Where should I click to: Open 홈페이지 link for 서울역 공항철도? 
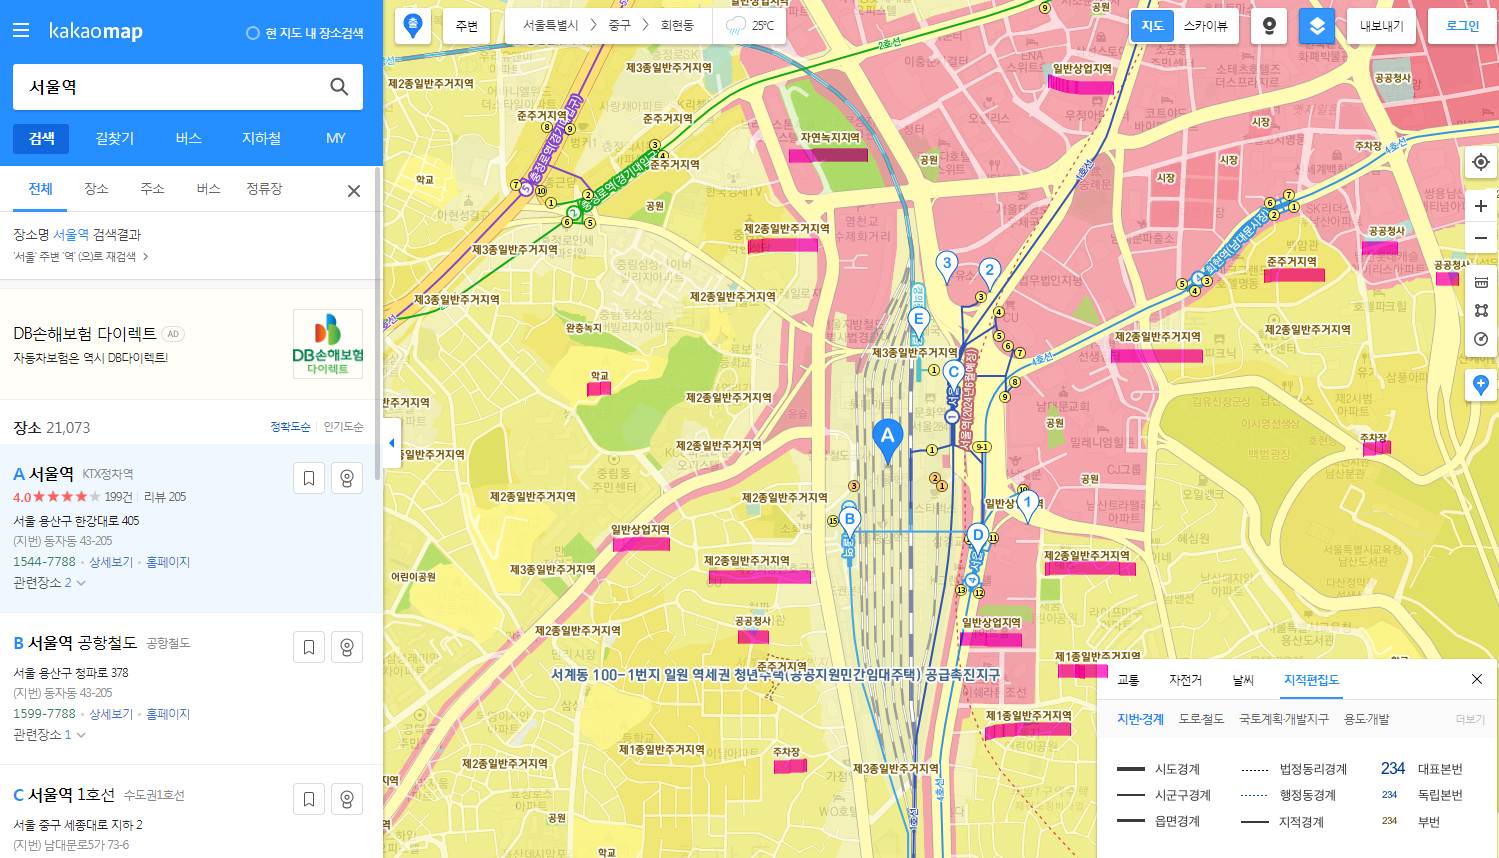tap(168, 715)
